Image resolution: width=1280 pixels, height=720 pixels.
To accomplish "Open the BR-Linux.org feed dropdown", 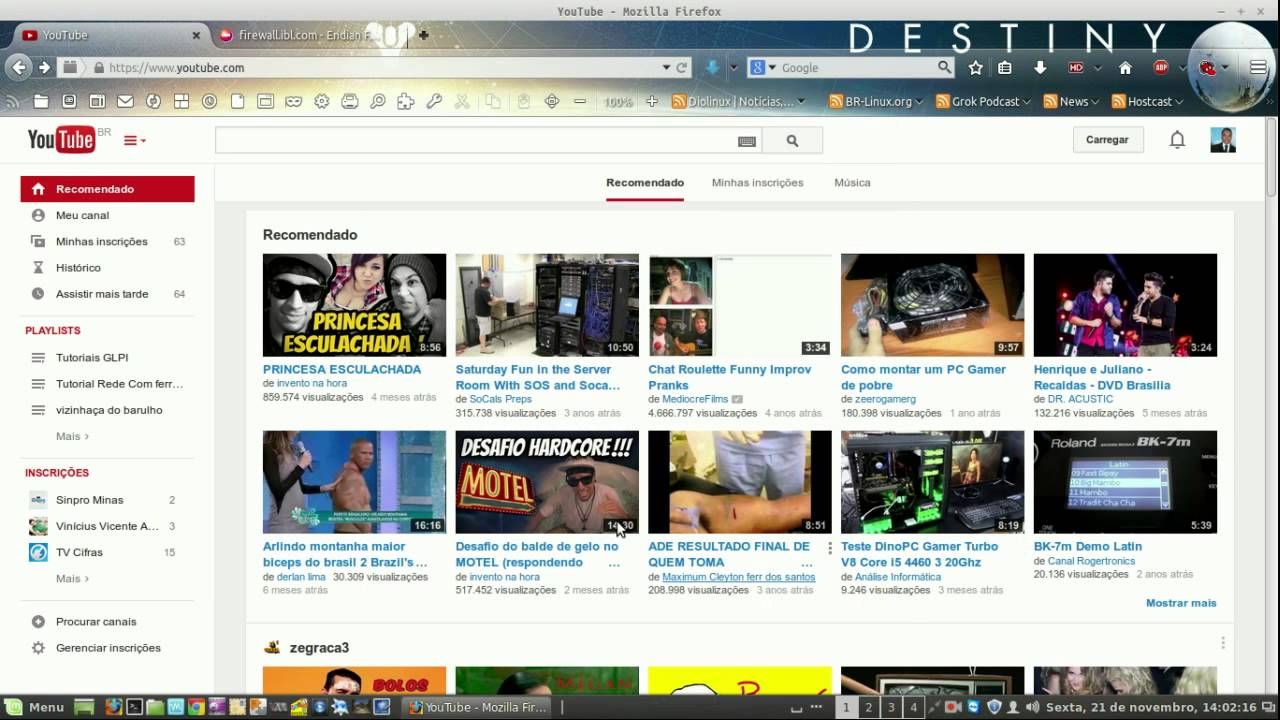I will point(877,101).
